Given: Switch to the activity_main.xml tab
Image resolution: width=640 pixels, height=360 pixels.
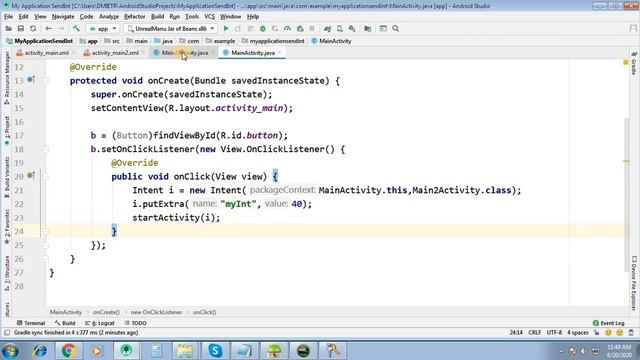Looking at the screenshot, I should (47, 53).
